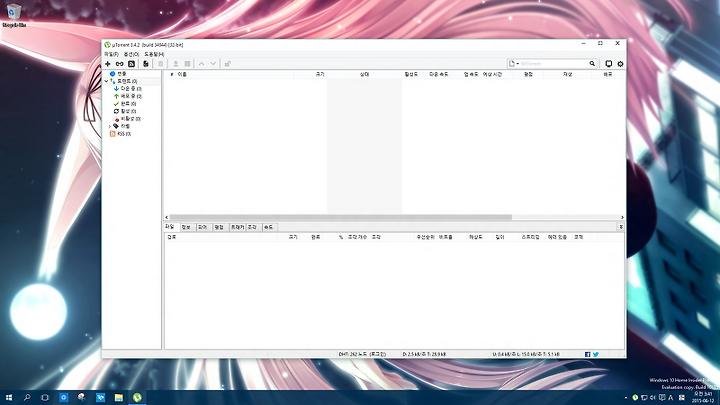The width and height of the screenshot is (720, 405).
Task: Select the Inactive (0) red-dot item
Action: point(127,119)
